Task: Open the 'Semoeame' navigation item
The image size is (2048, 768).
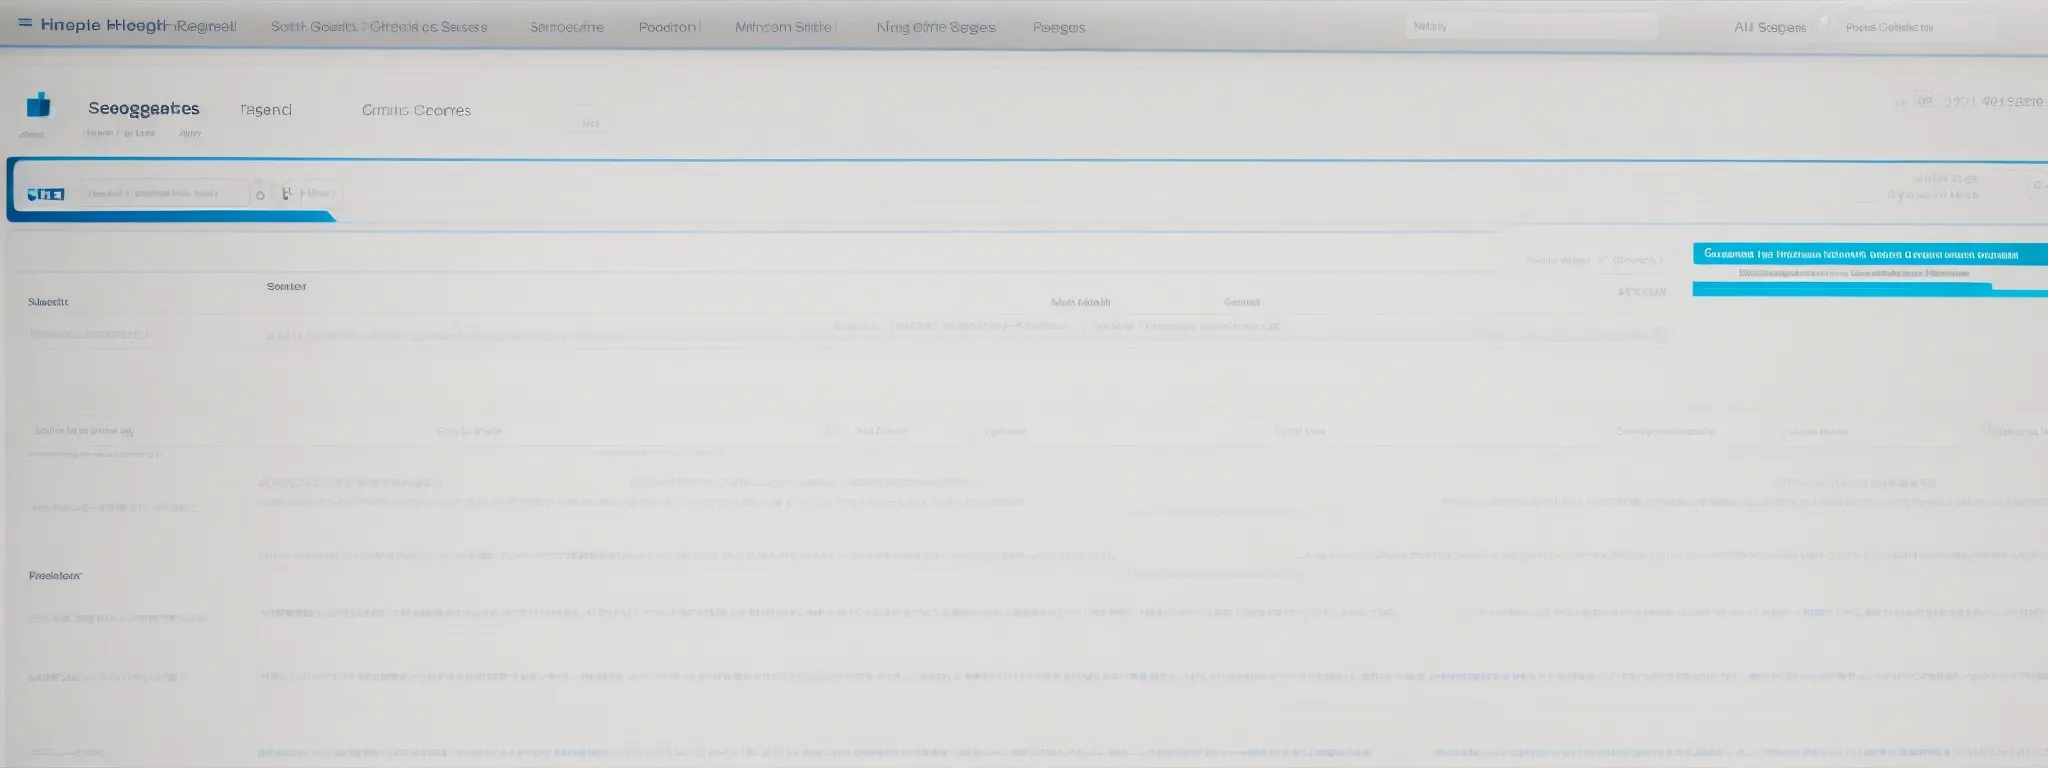Action: pos(566,27)
